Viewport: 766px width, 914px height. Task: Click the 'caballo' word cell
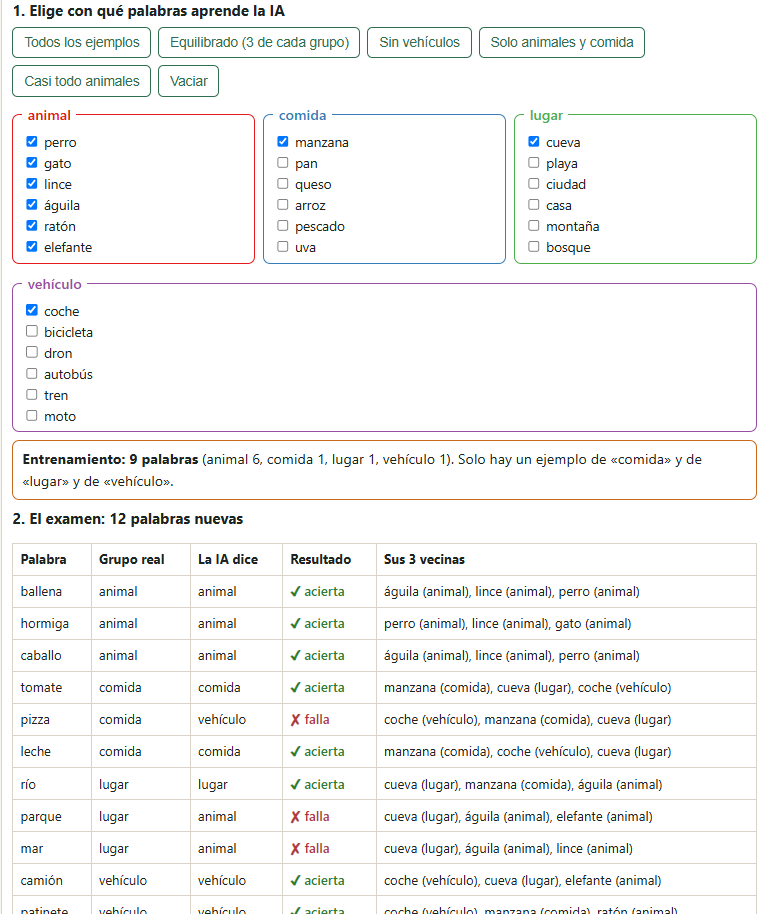52,656
